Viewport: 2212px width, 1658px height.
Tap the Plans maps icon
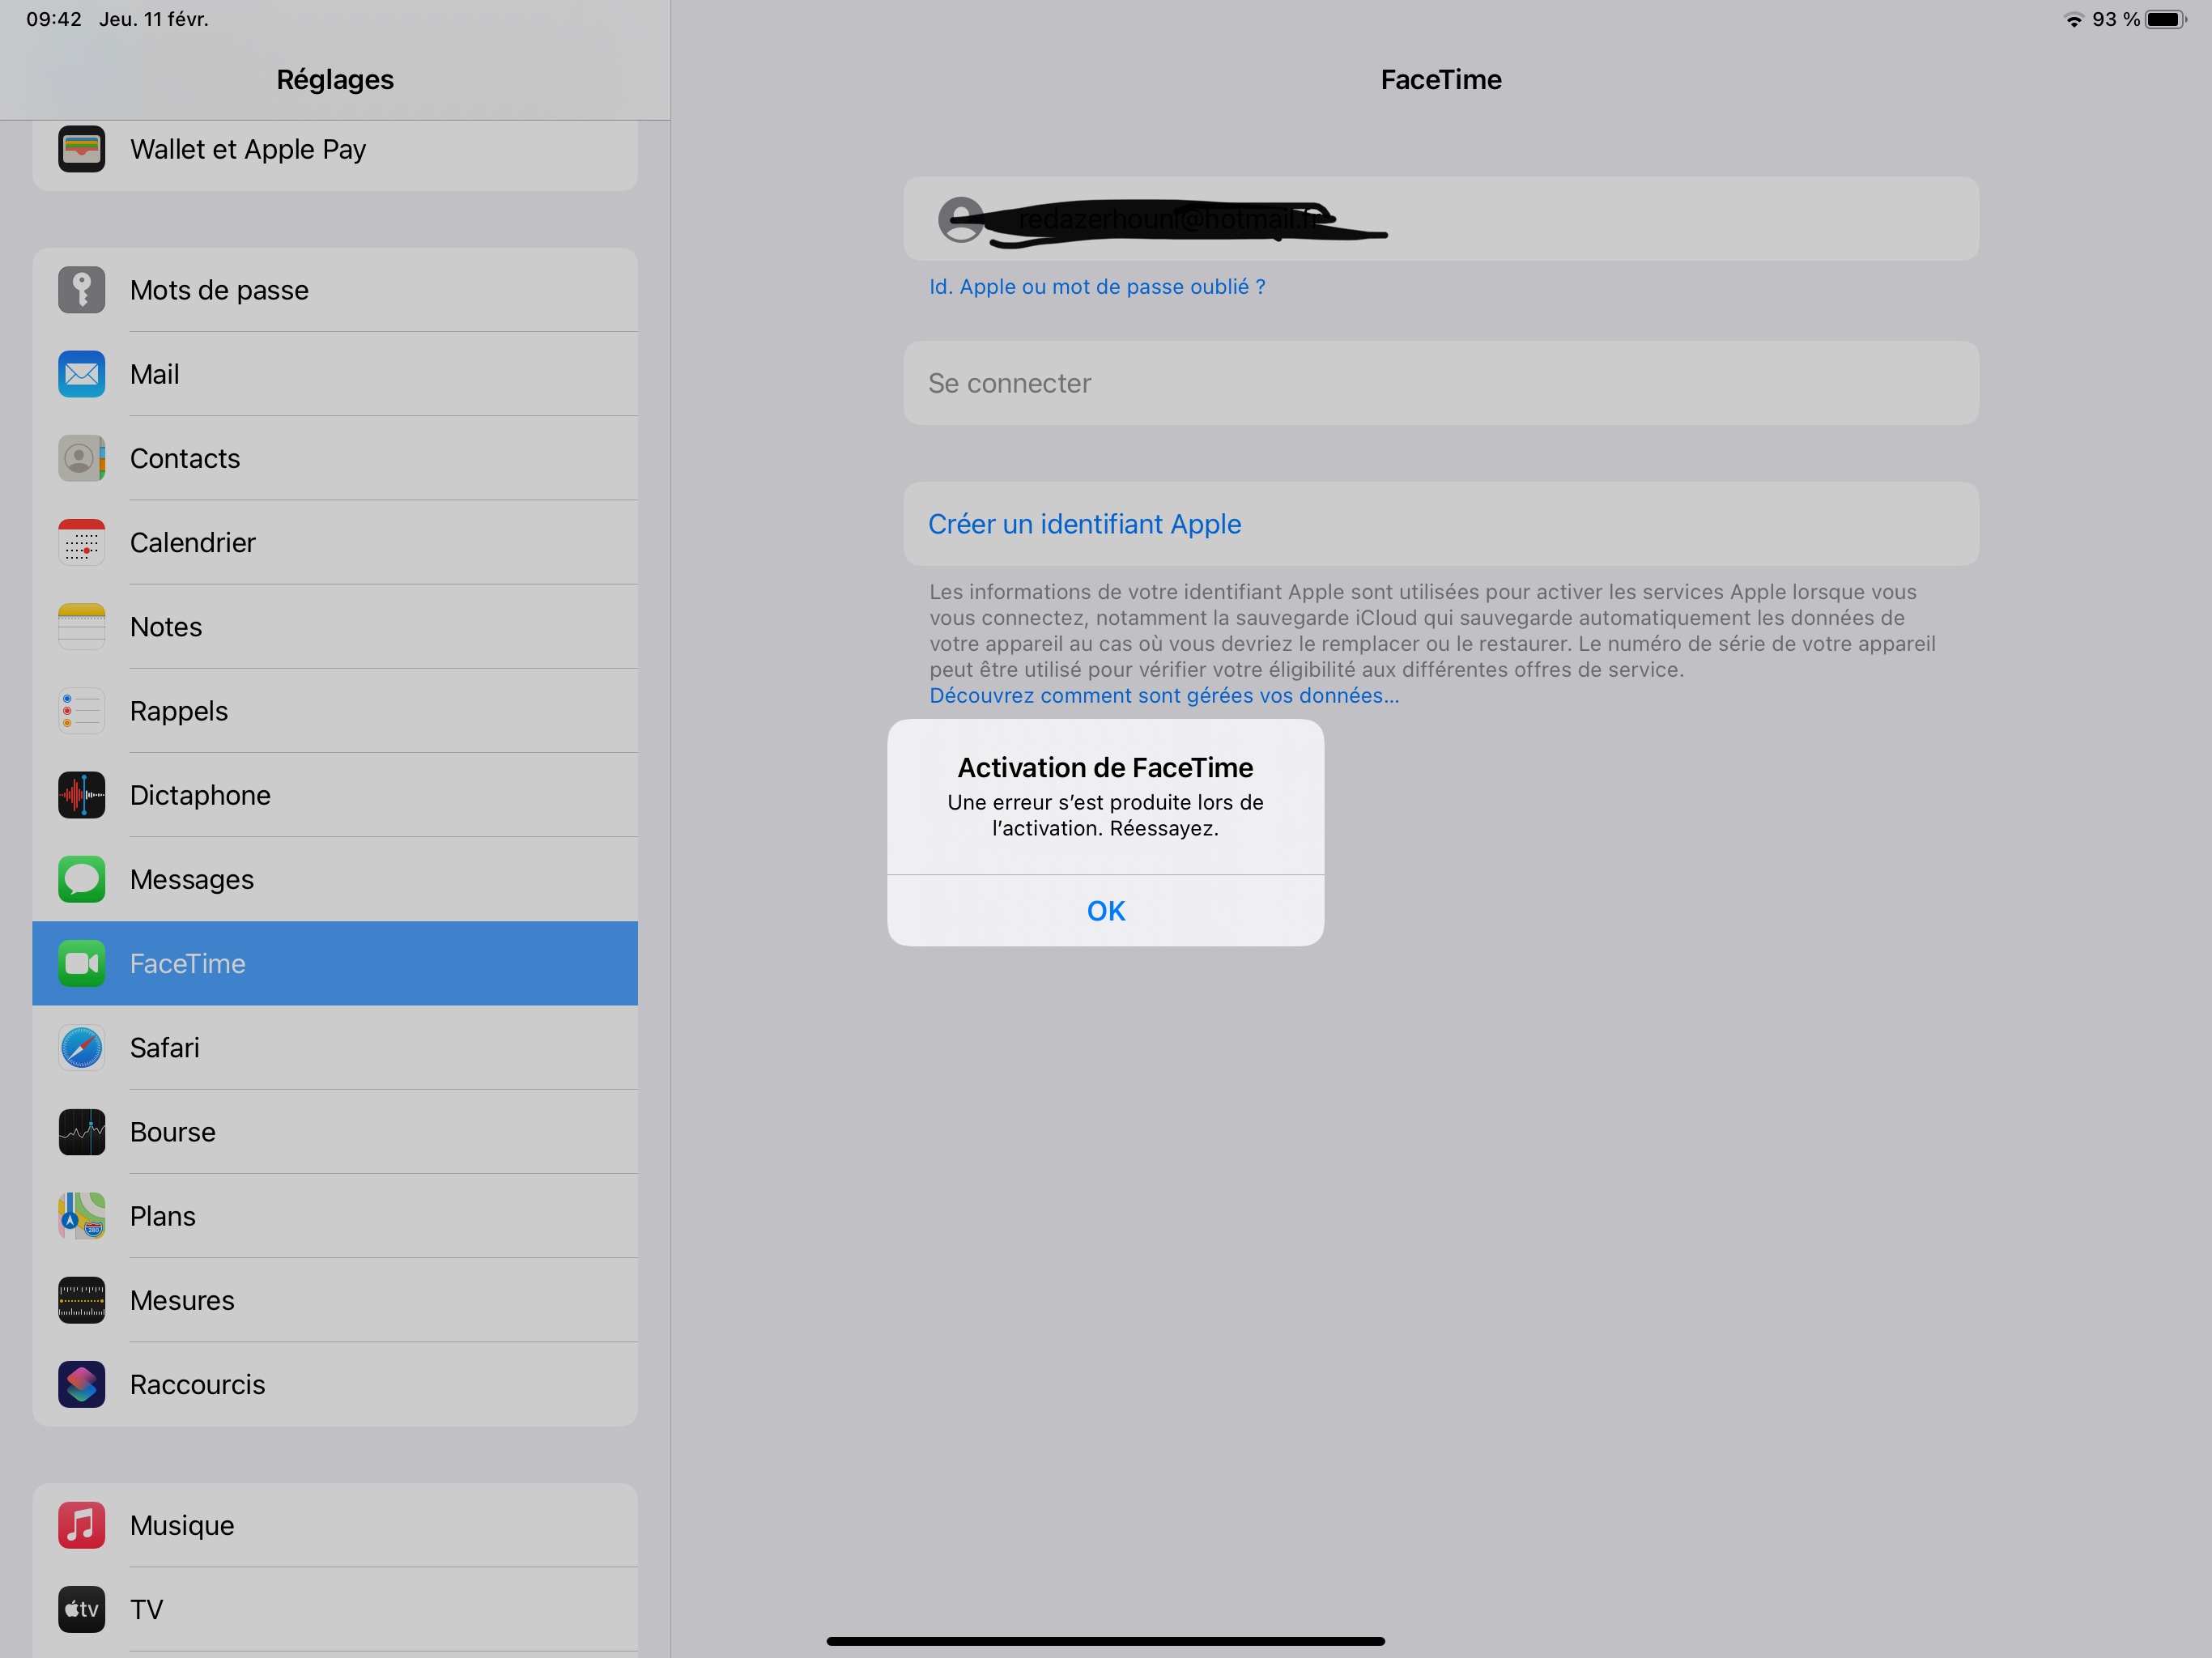click(81, 1216)
